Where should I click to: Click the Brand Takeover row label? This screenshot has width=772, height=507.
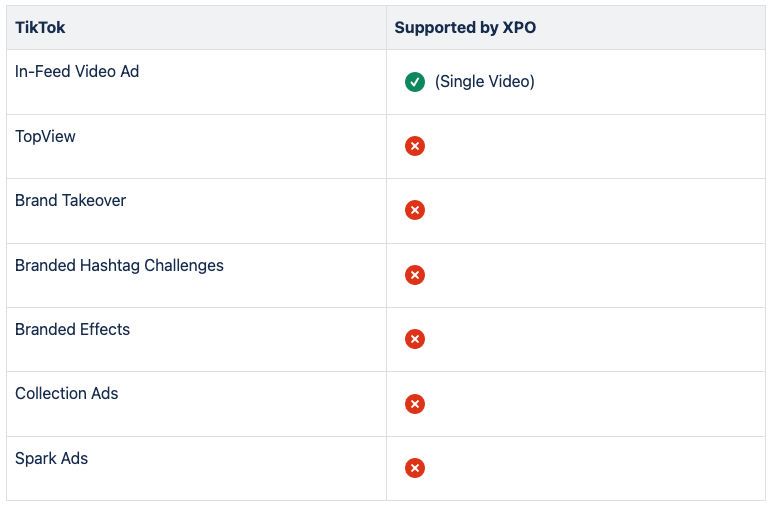click(70, 200)
